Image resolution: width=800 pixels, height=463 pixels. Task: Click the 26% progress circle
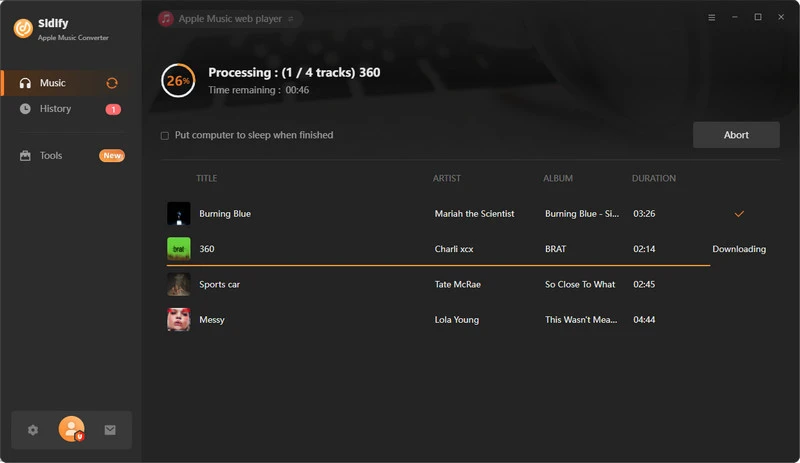click(x=178, y=81)
